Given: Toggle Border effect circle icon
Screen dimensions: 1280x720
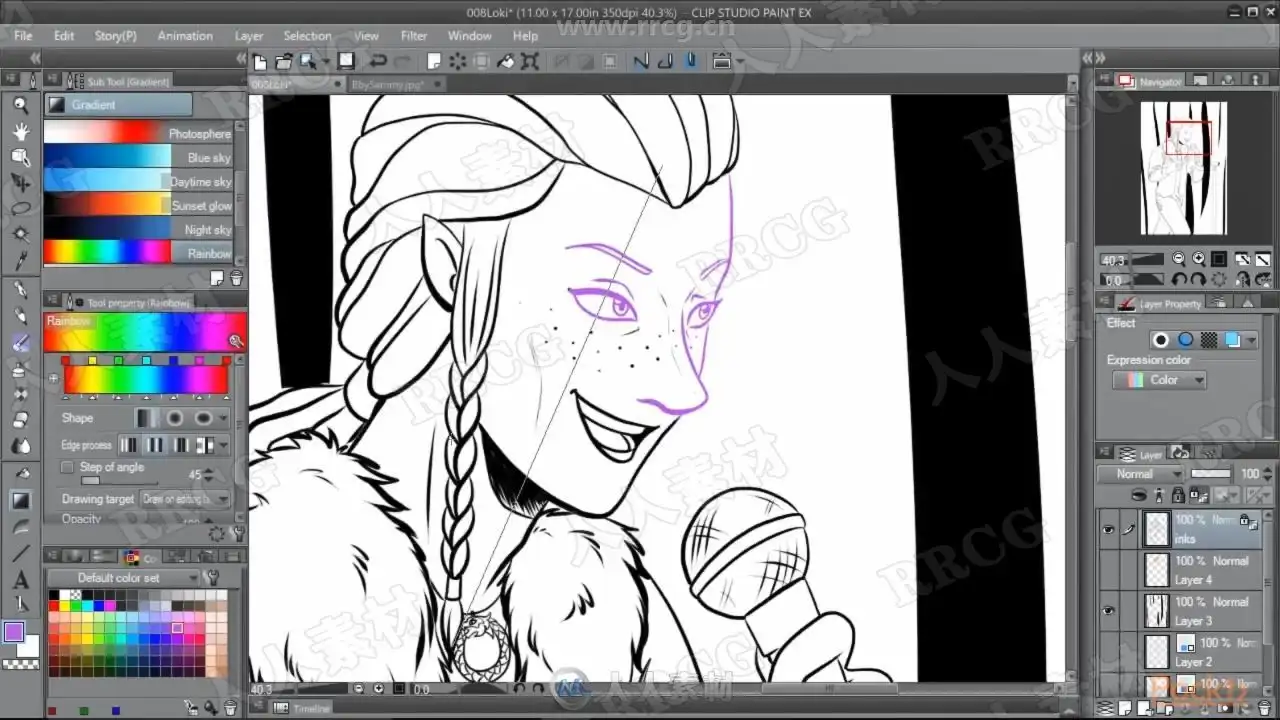Looking at the screenshot, I should pyautogui.click(x=1161, y=340).
